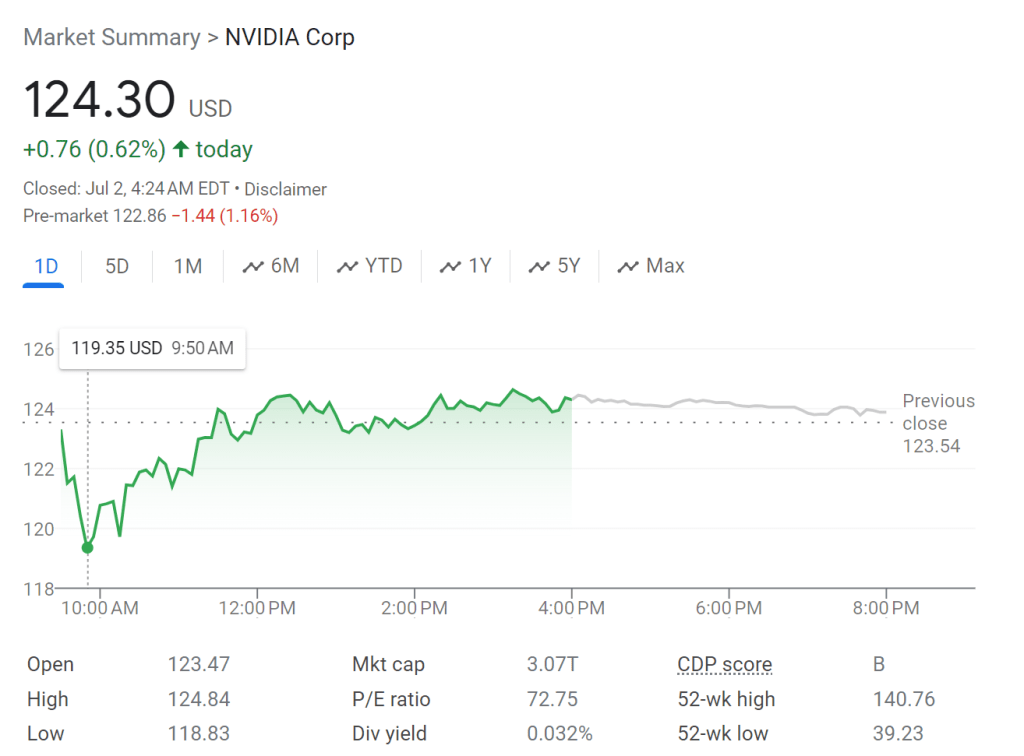The height and width of the screenshot is (756, 1024).
Task: Click the Max trend line icon
Action: tap(628, 267)
